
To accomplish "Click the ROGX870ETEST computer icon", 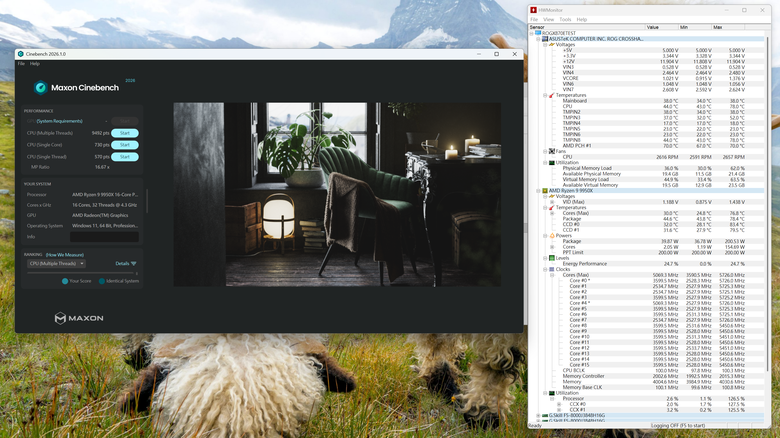I will click(538, 33).
